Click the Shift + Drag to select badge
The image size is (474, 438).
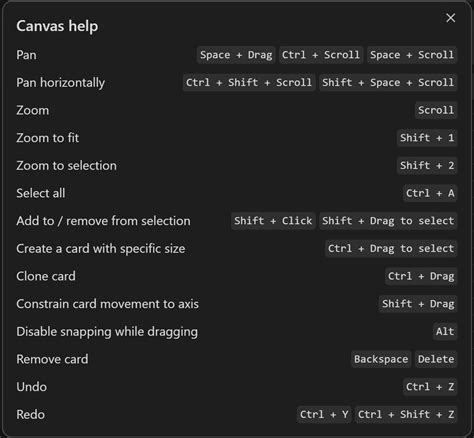point(388,221)
